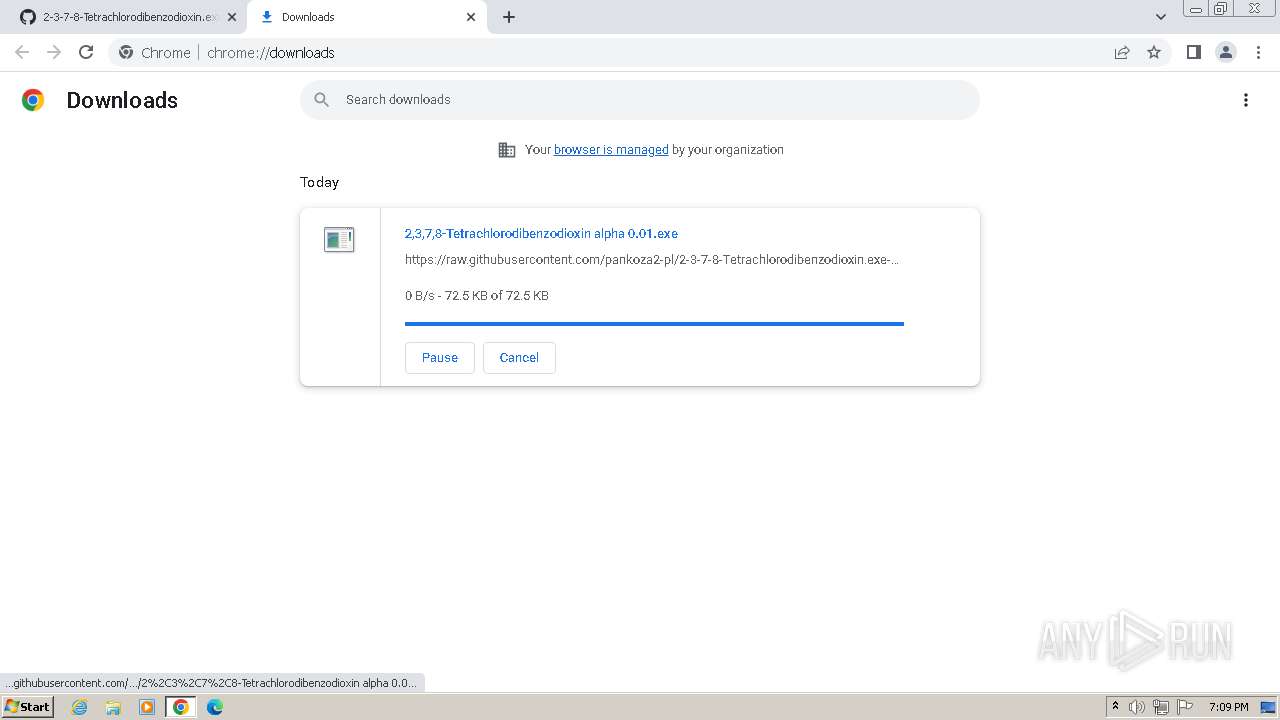
Task: Close the GitHub Tetrachlorodibenzodioxin tab
Action: coord(231,17)
